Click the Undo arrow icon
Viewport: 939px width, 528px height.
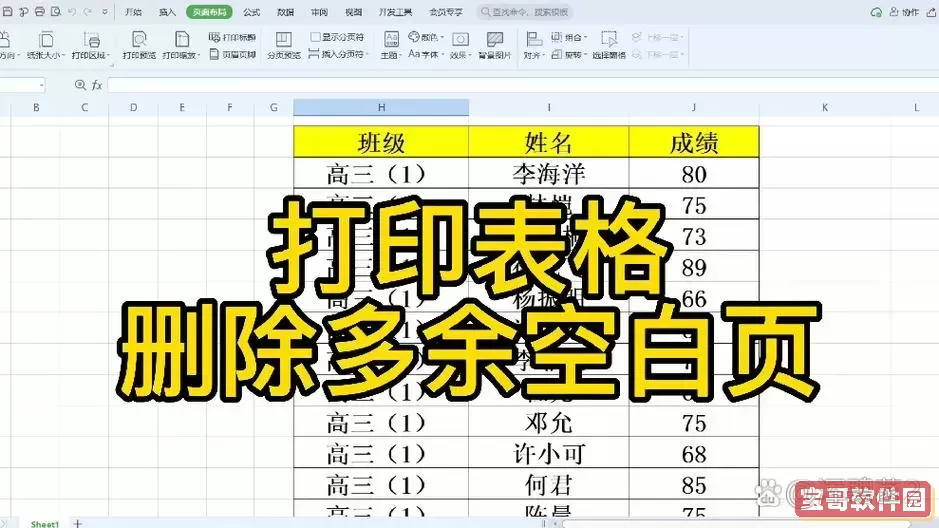coord(72,11)
